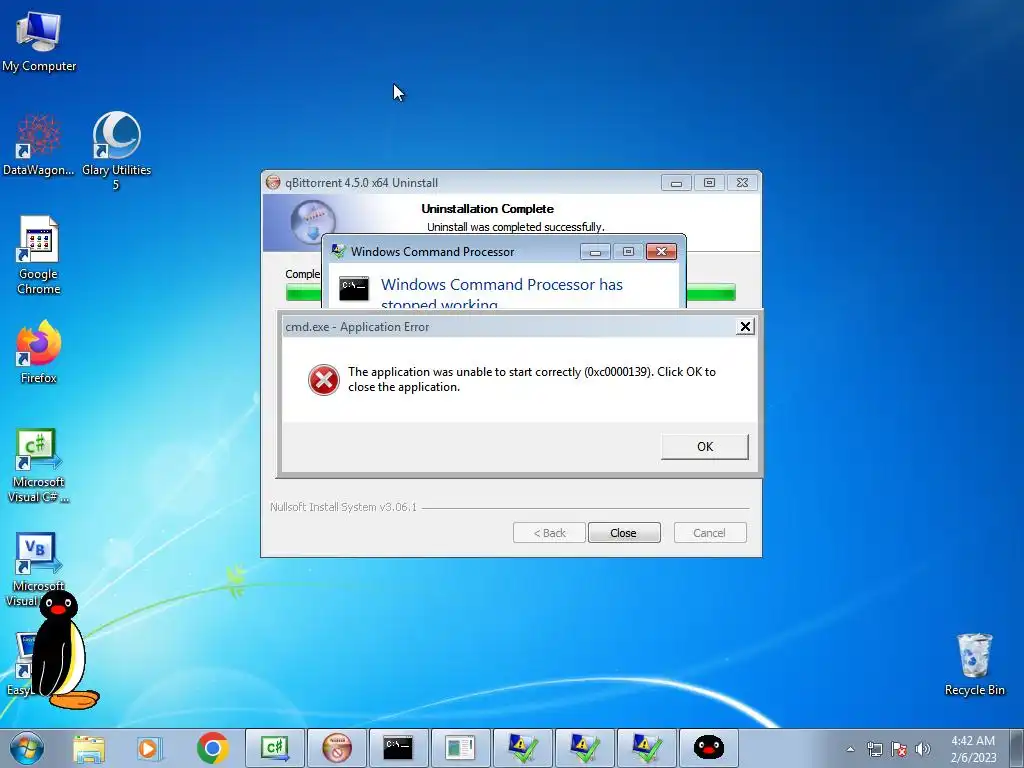Click the 'Windows Command Processor has stopped working' text
The width and height of the screenshot is (1024, 768).
(502, 293)
